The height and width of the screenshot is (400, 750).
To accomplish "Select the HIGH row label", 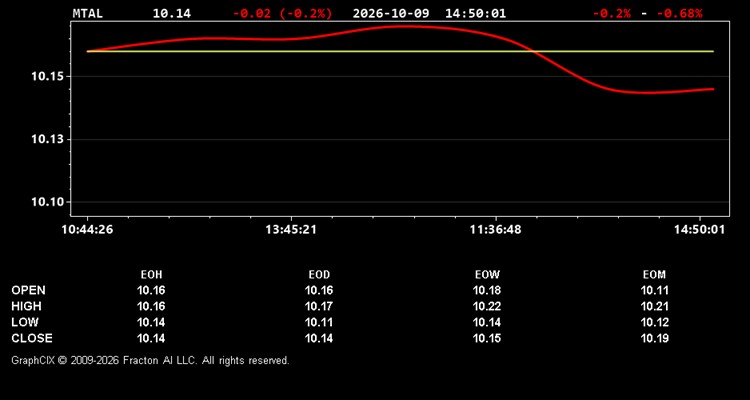I will [x=26, y=306].
